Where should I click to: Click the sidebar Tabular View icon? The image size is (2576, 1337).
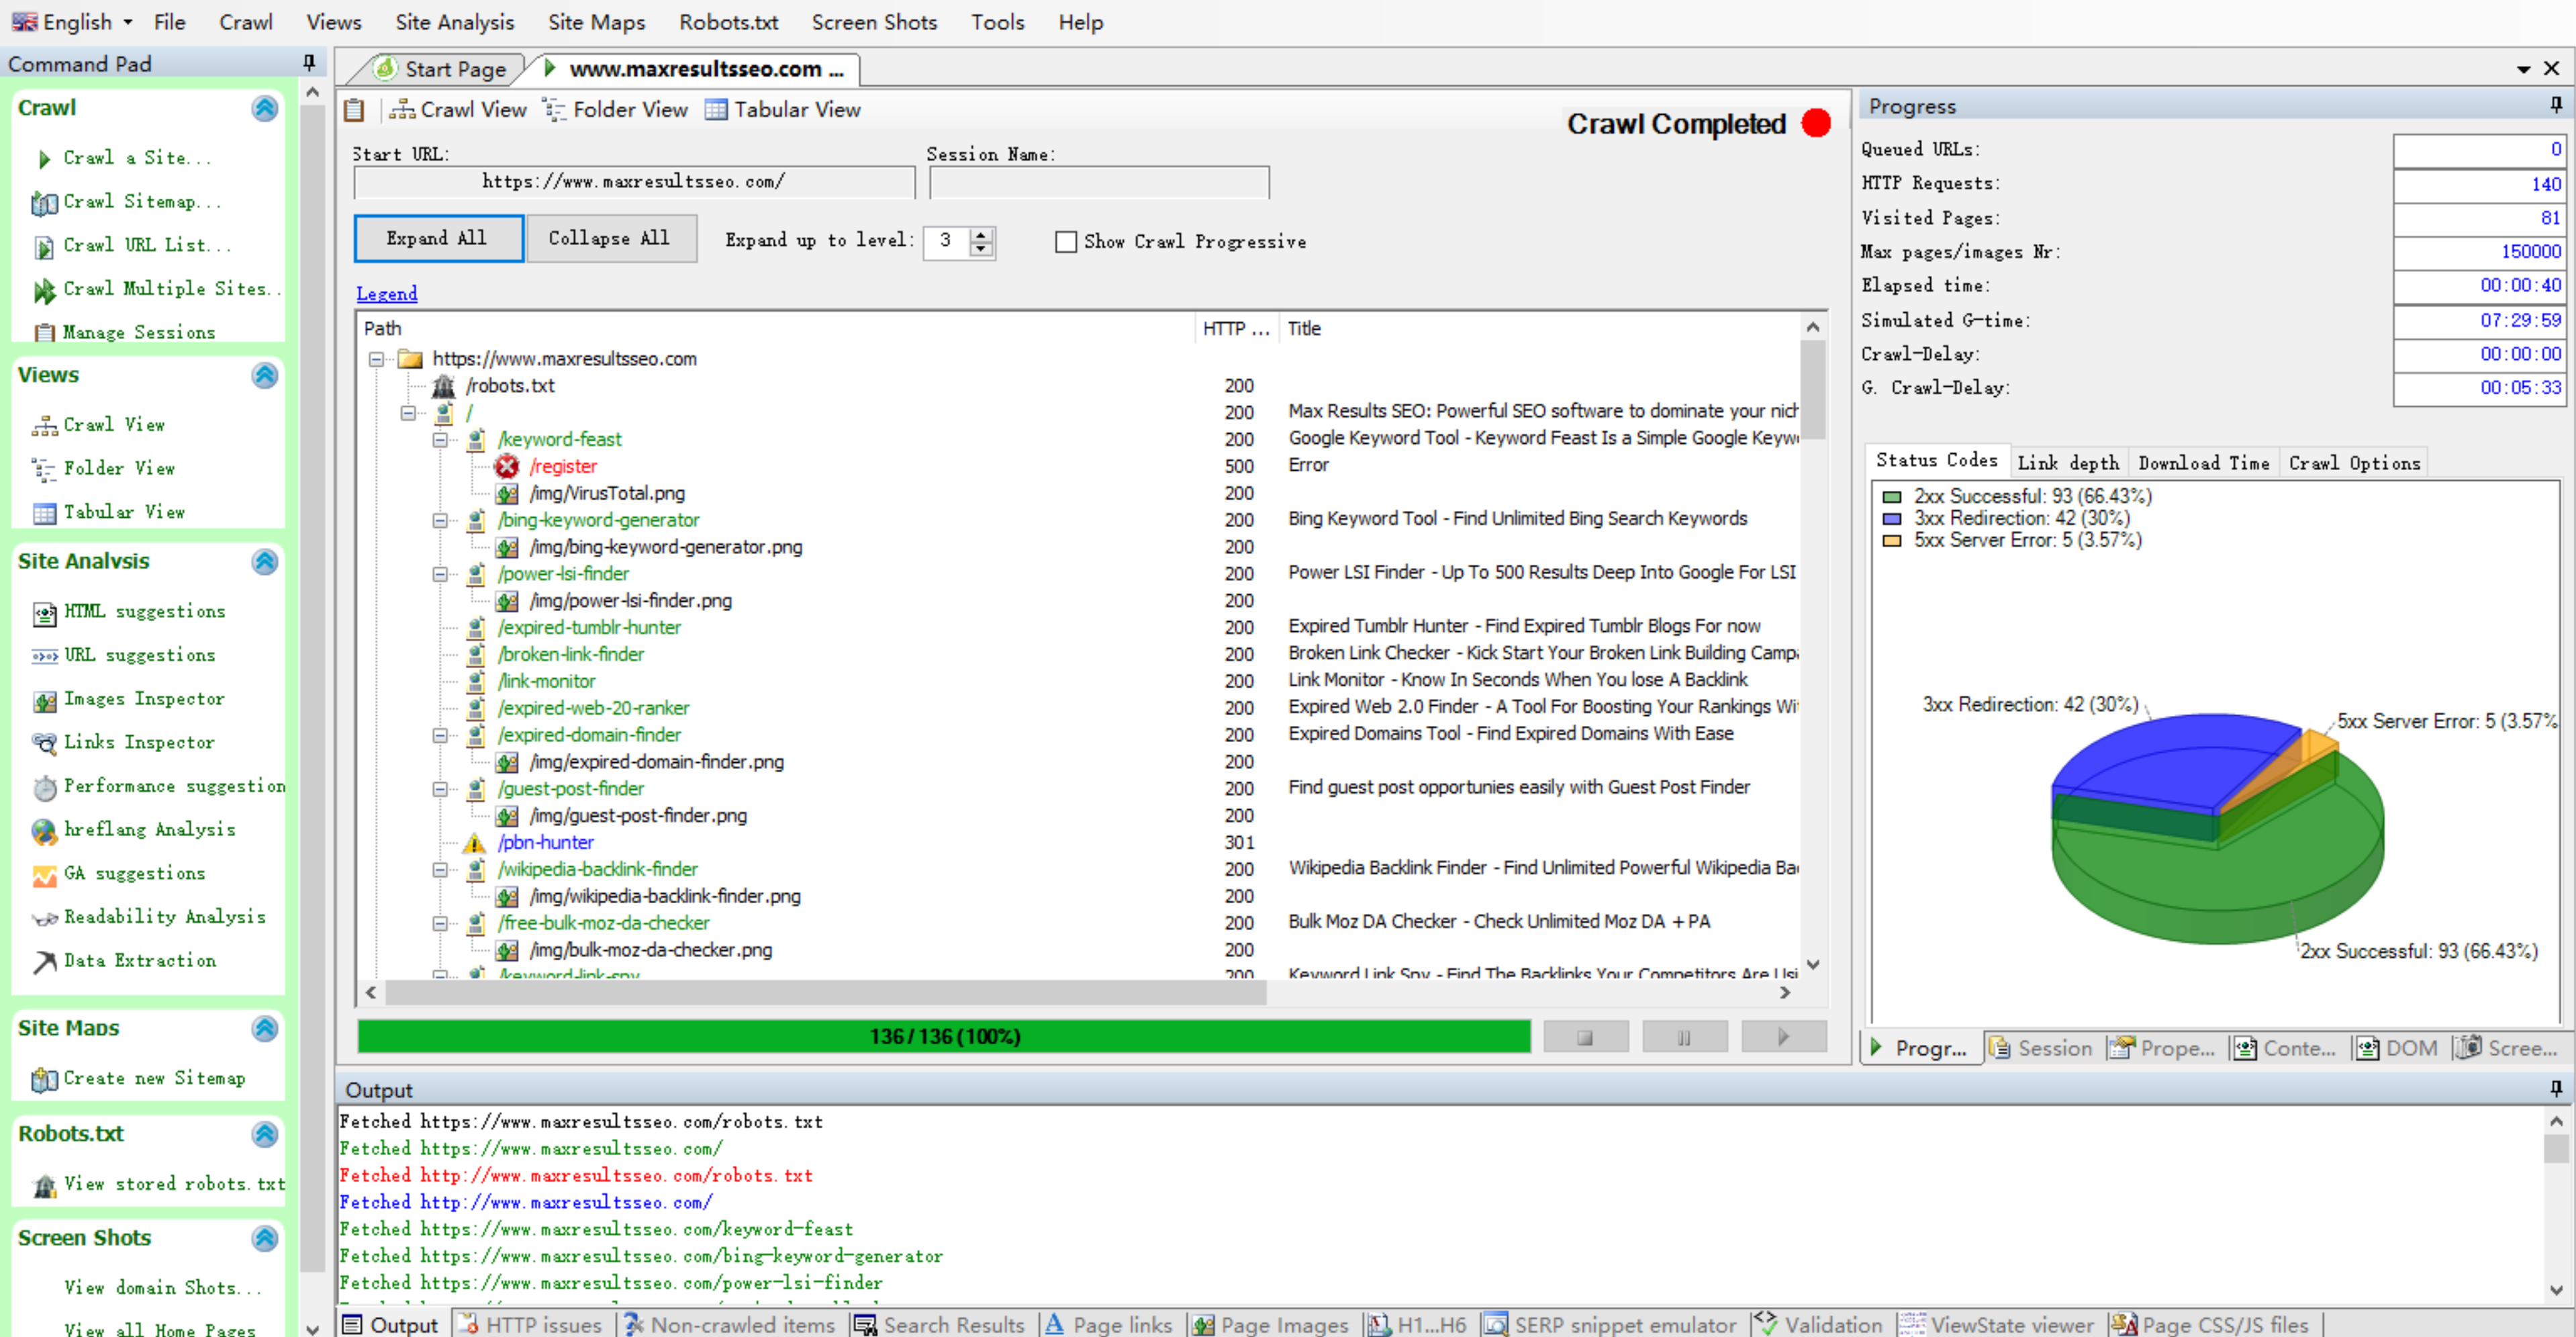[x=44, y=513]
